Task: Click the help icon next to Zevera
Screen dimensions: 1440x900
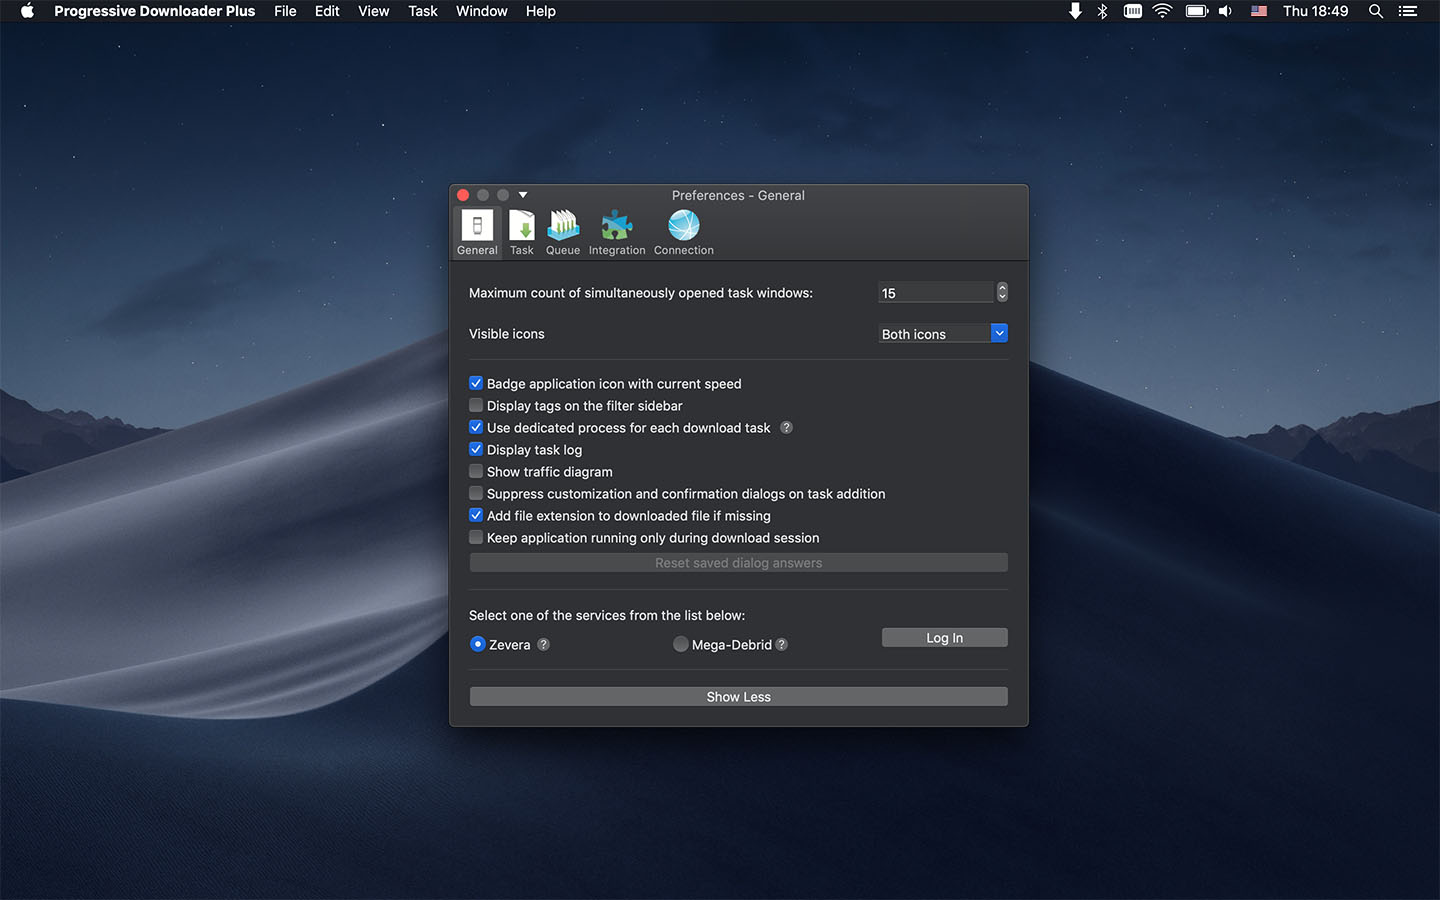Action: pyautogui.click(x=543, y=645)
